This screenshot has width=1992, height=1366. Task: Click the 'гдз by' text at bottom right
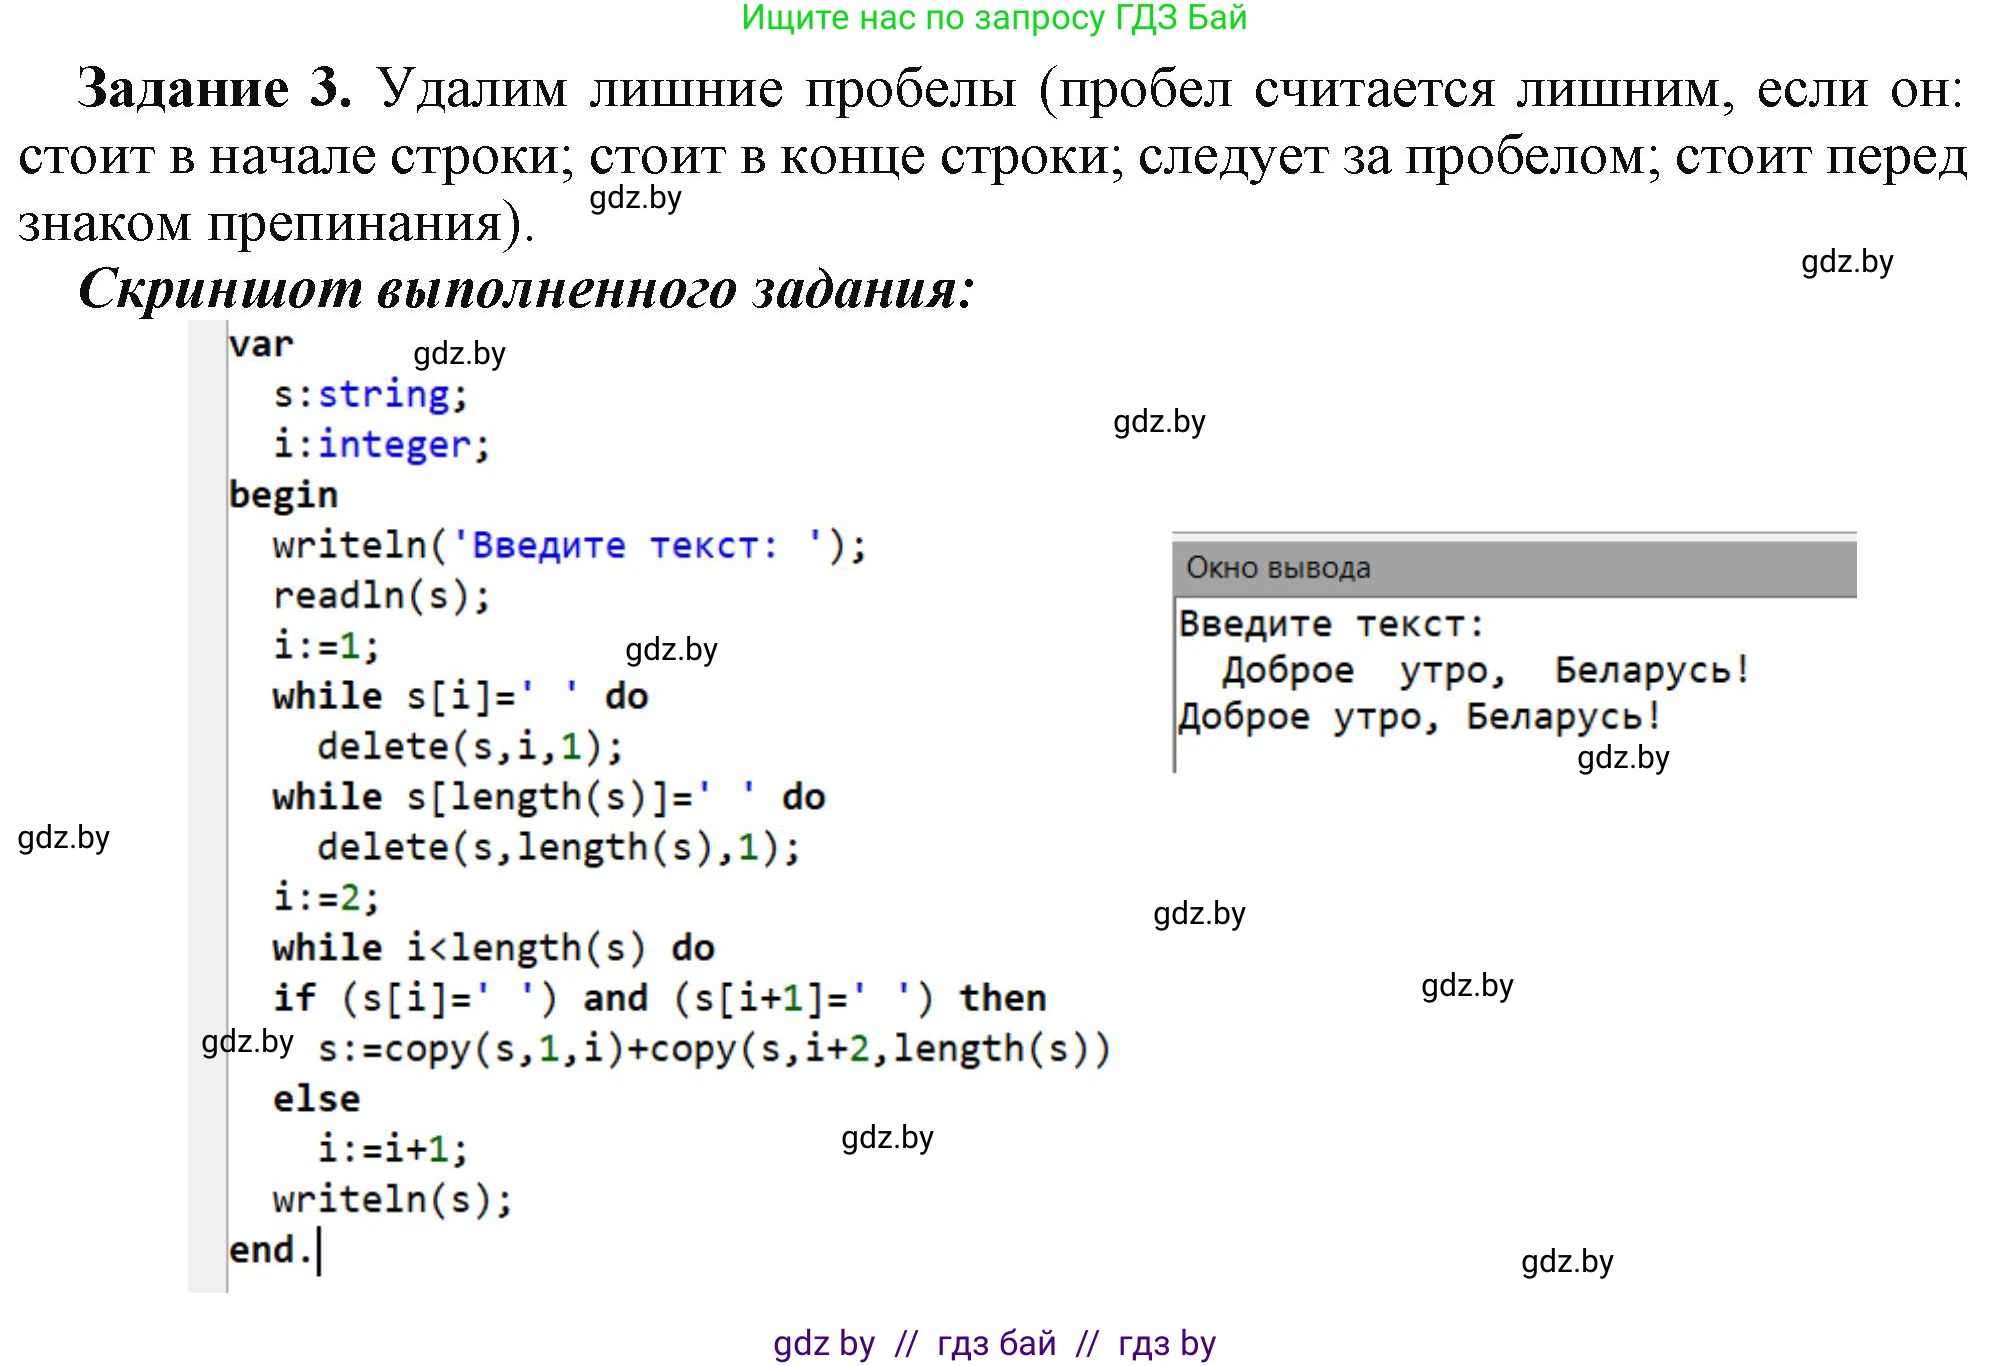(x=1166, y=1344)
